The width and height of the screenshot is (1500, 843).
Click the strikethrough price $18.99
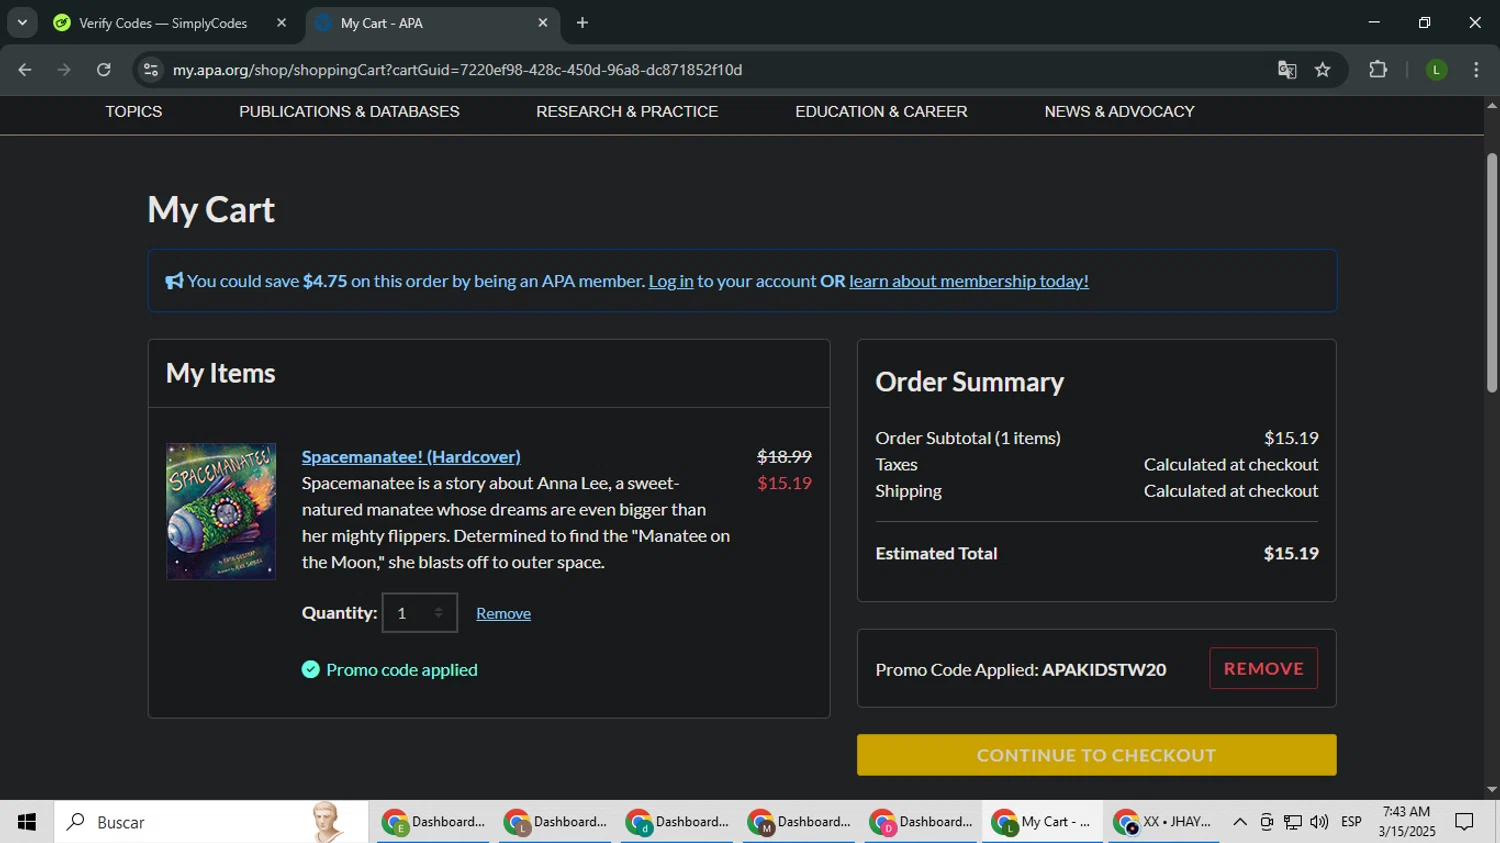784,457
